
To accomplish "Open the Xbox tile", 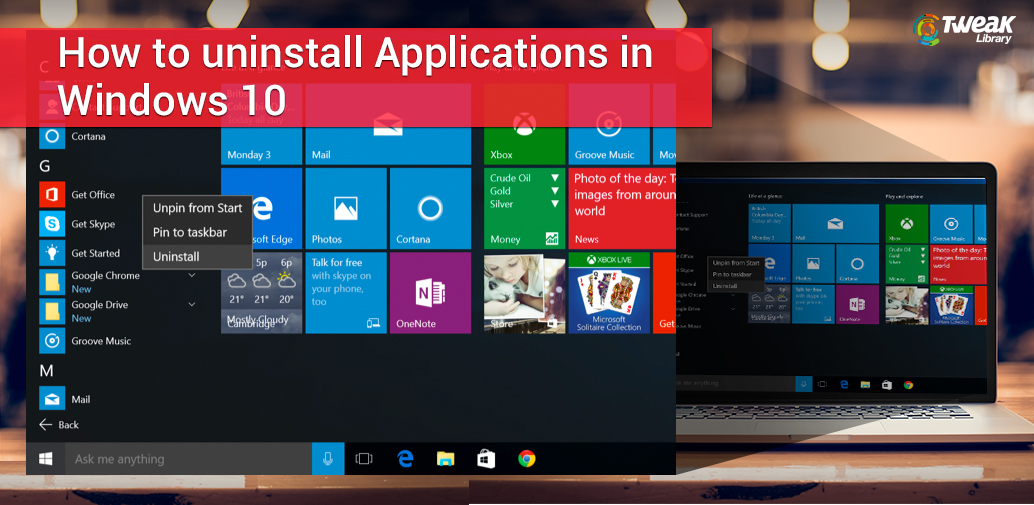I will click(525, 124).
